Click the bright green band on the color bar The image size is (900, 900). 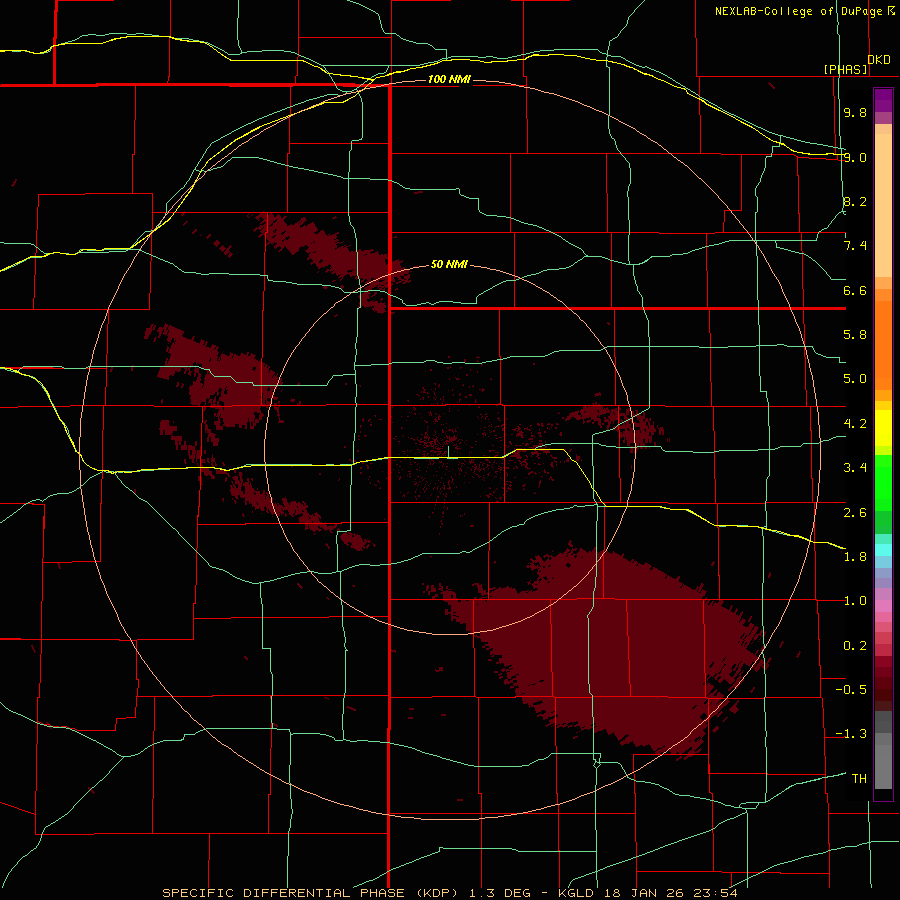click(x=883, y=482)
